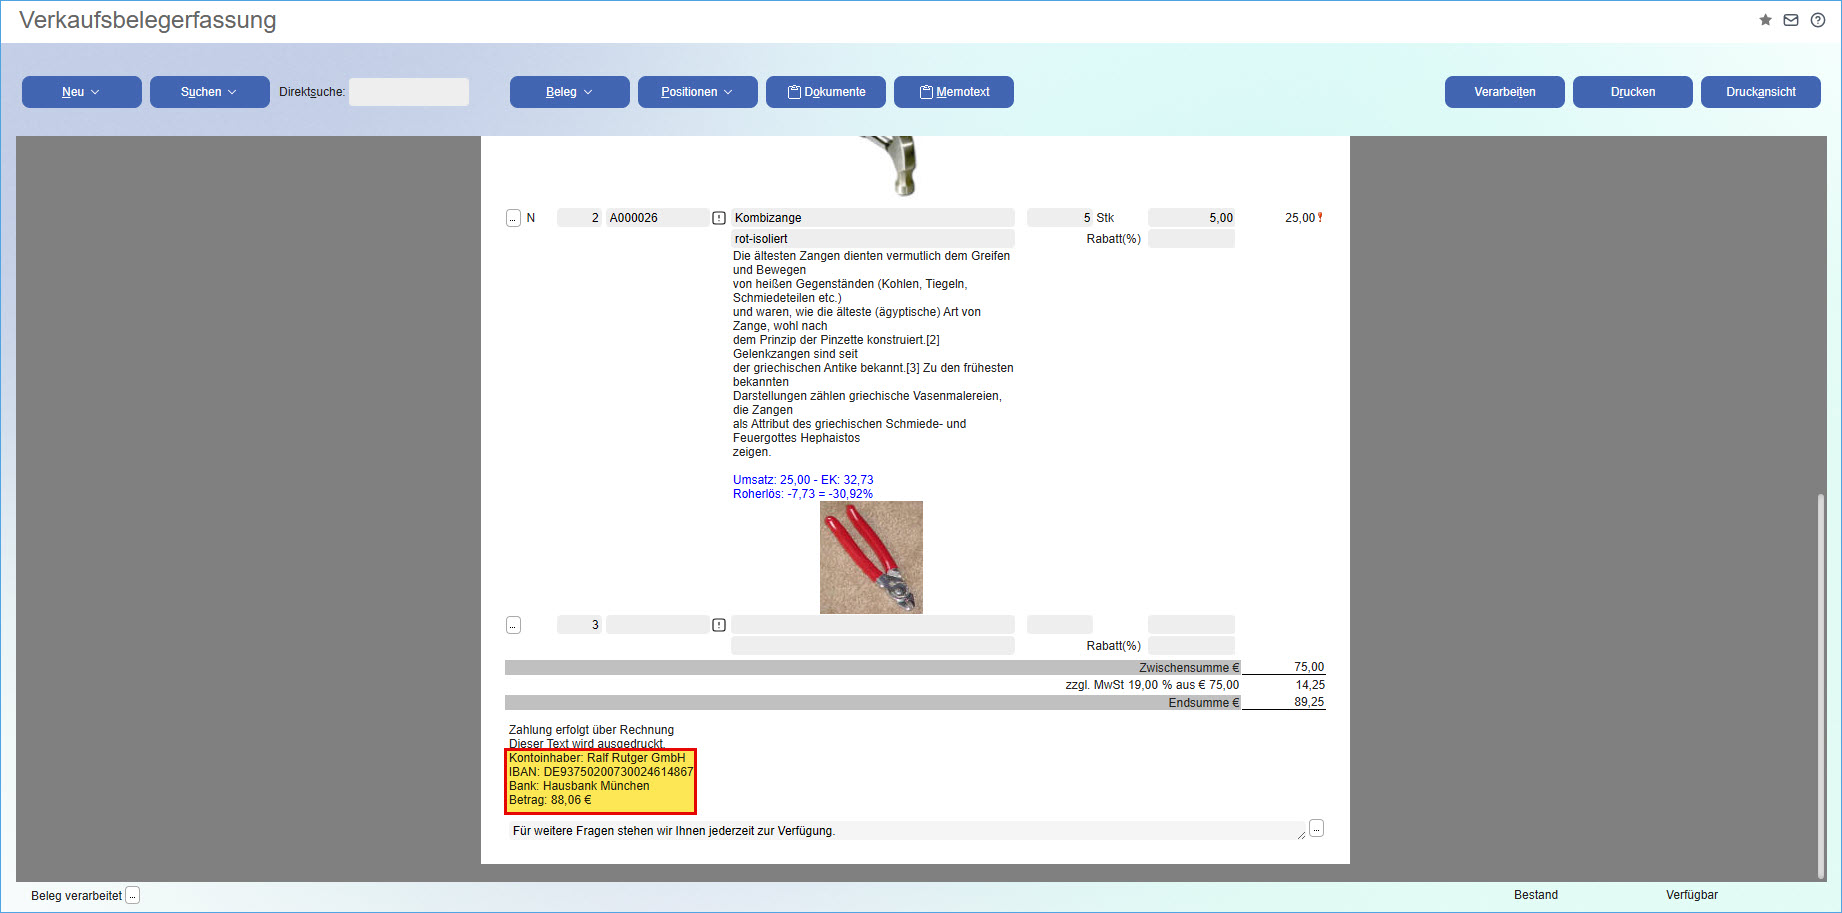Image resolution: width=1842 pixels, height=913 pixels.
Task: Open the Beleg dropdown menu
Action: 569,92
